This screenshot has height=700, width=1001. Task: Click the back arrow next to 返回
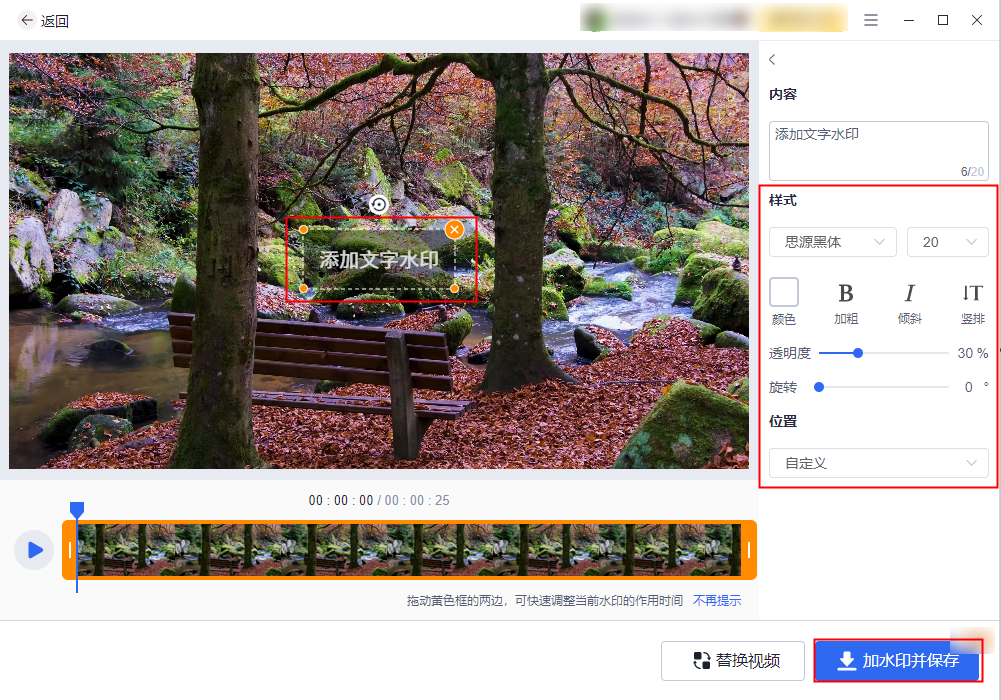[26, 20]
